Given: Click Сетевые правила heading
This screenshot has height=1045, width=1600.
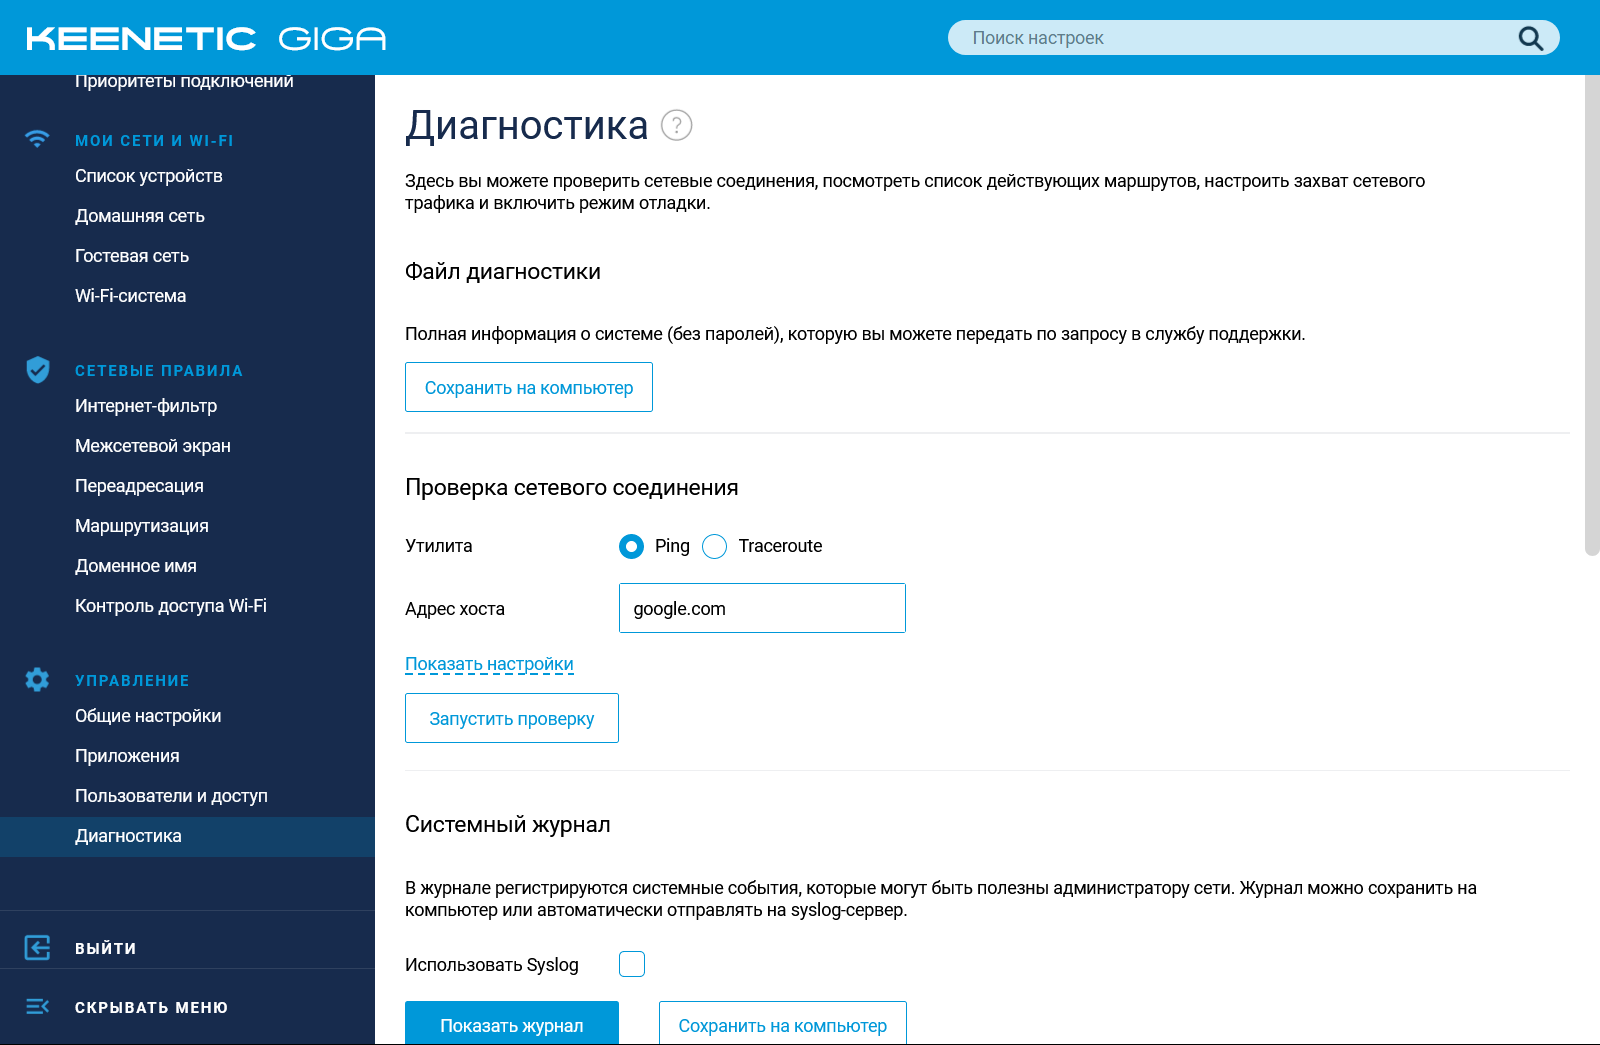Looking at the screenshot, I should pyautogui.click(x=159, y=371).
